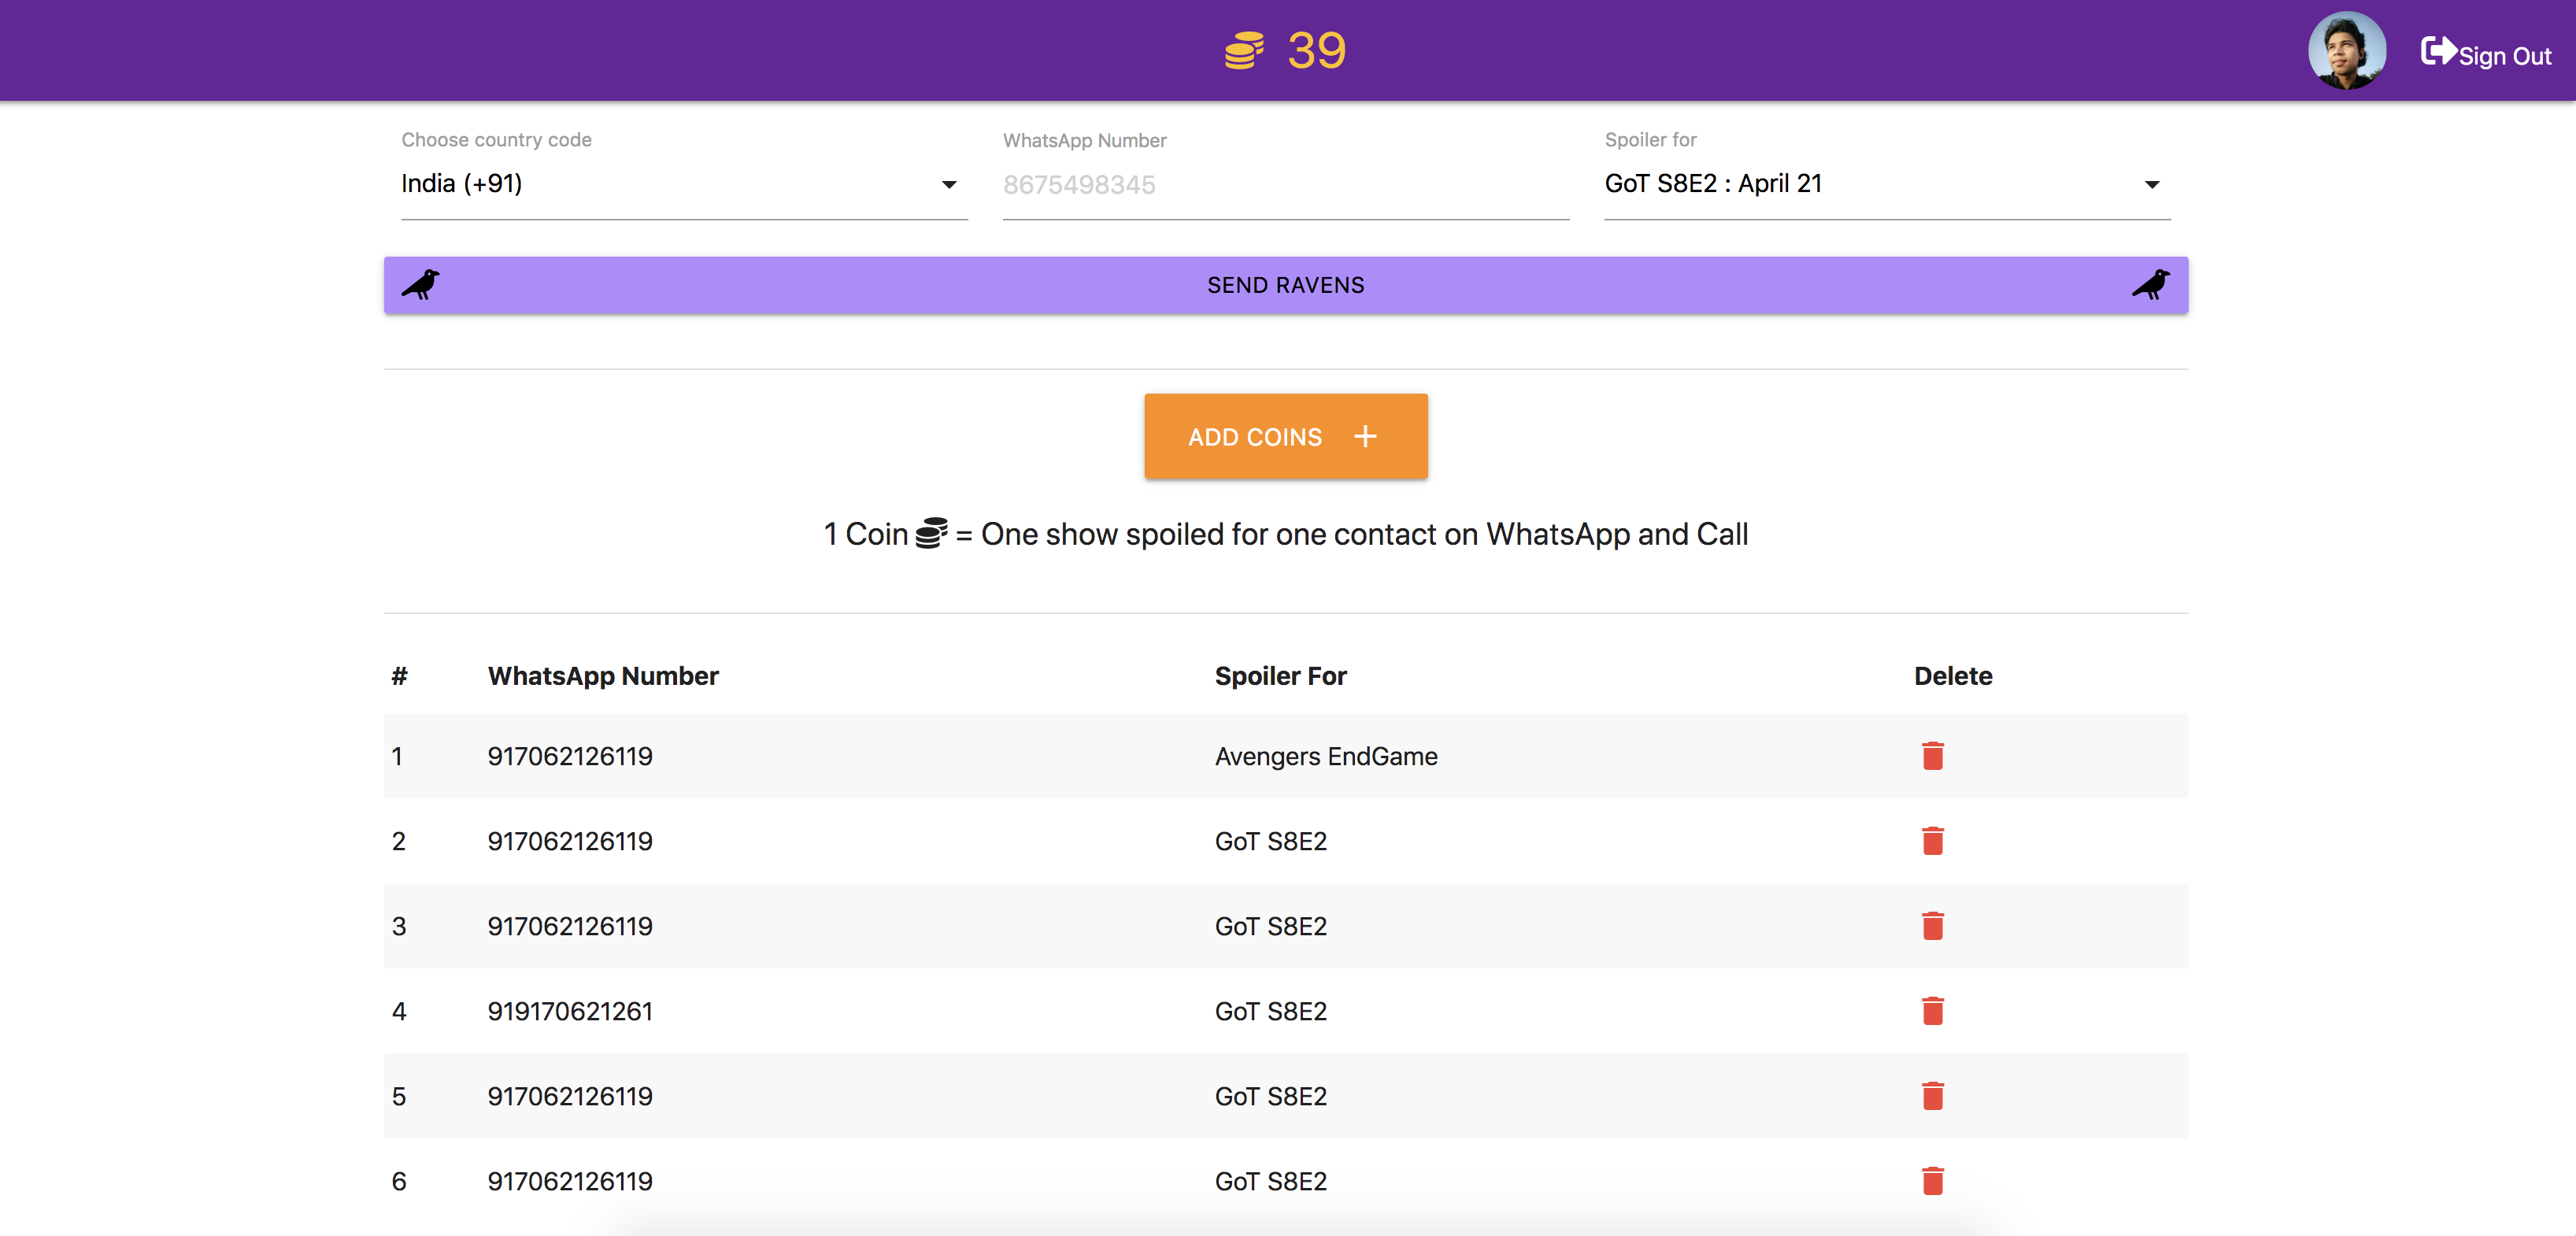The image size is (2576, 1236).
Task: Click the coin balance 39
Action: point(1316,51)
